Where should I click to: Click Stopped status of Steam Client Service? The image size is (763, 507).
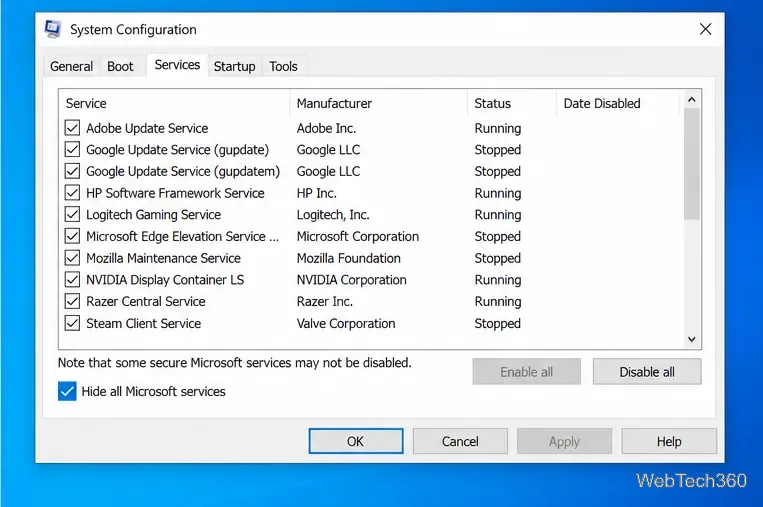click(497, 323)
